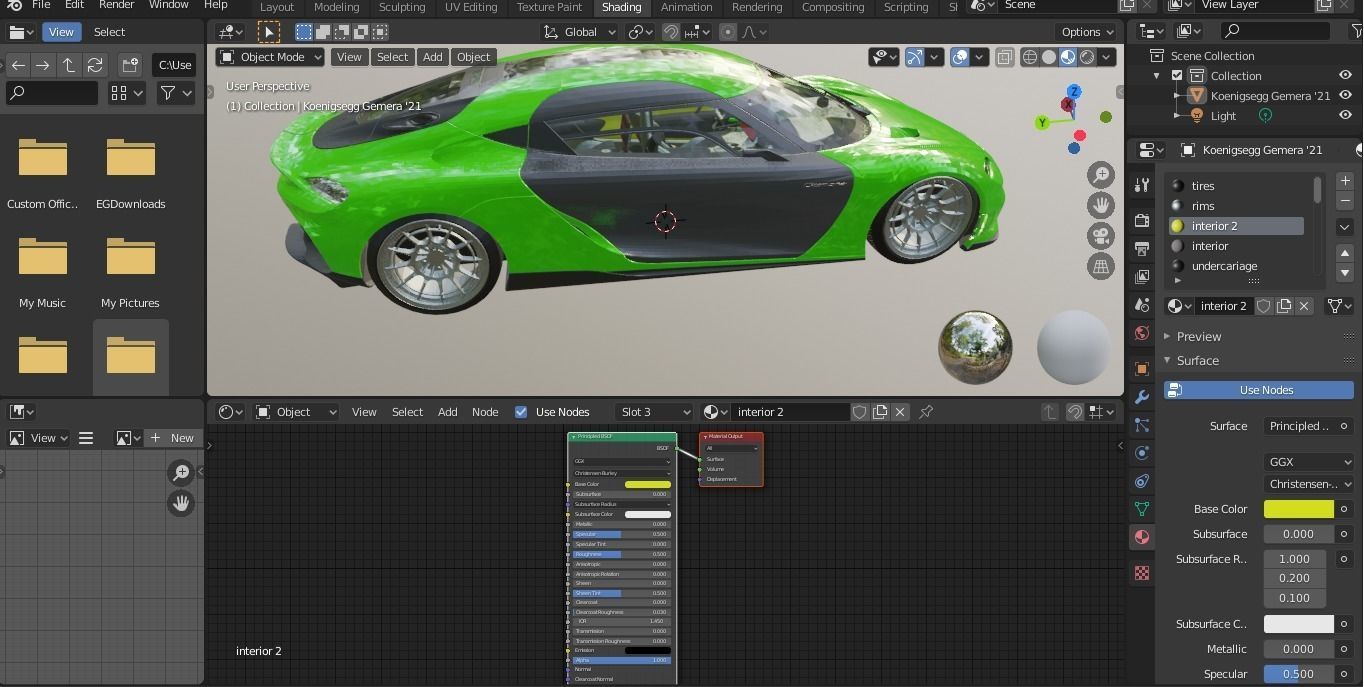Create new folder in file browser
The image size is (1364, 687).
point(130,65)
